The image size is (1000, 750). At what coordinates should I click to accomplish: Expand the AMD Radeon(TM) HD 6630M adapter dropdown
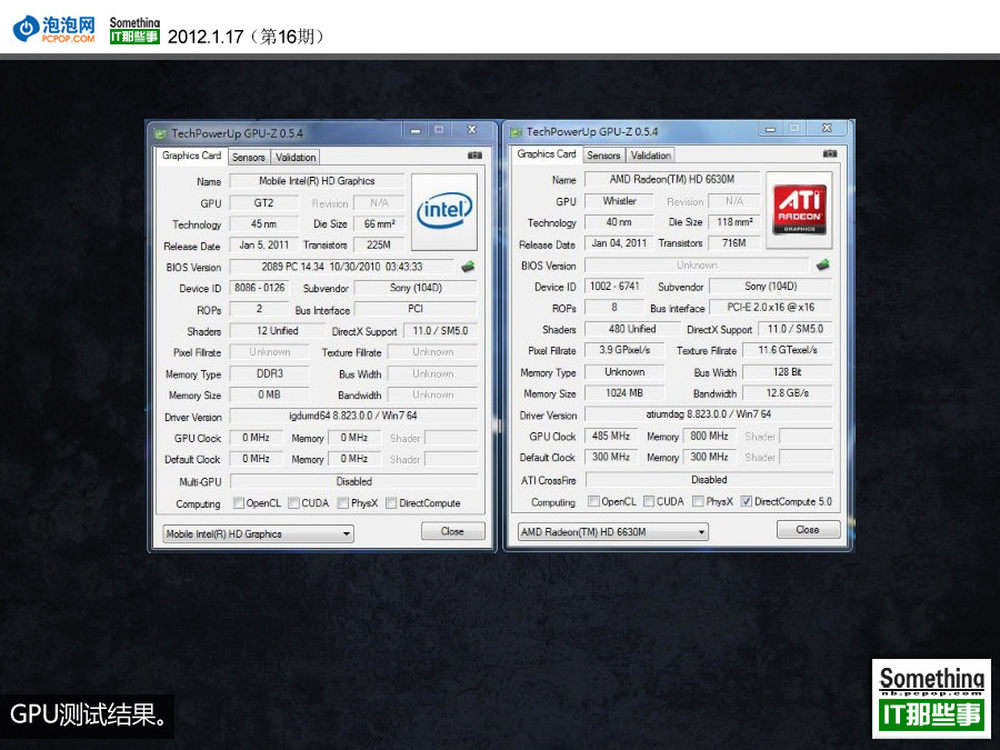tap(613, 532)
